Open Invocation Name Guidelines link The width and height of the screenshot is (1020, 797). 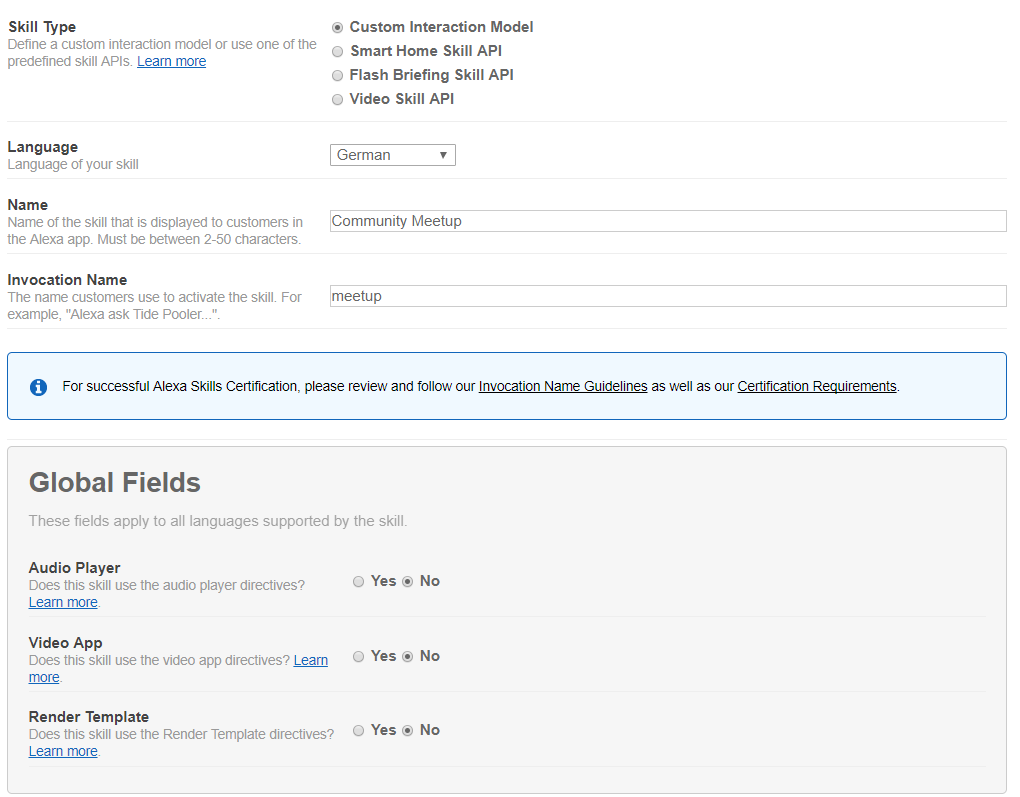point(563,386)
